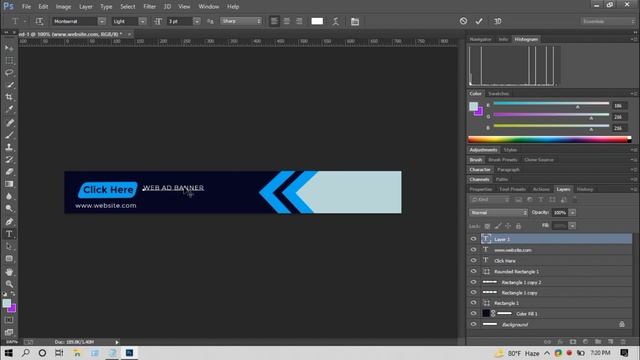Switch to the Swatches tab
This screenshot has width=640, height=360.
pos(498,93)
